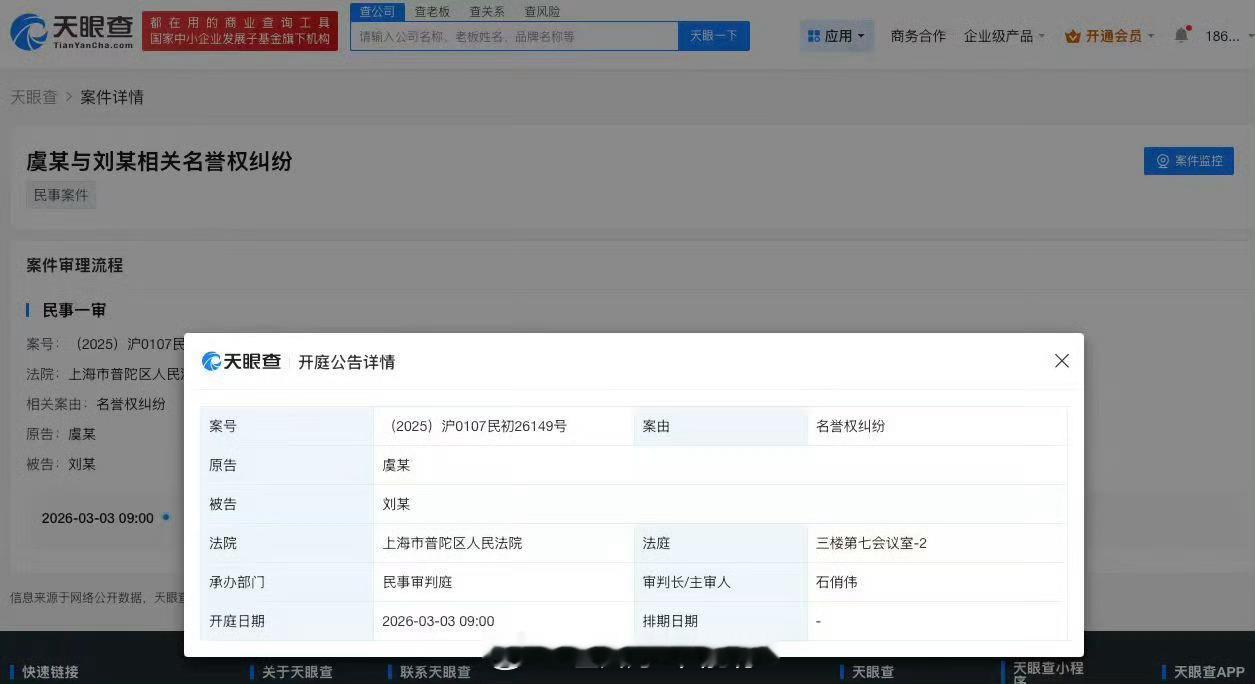This screenshot has width=1255, height=684.
Task: Open the 天眼查APP footer item
Action: tap(1212, 671)
